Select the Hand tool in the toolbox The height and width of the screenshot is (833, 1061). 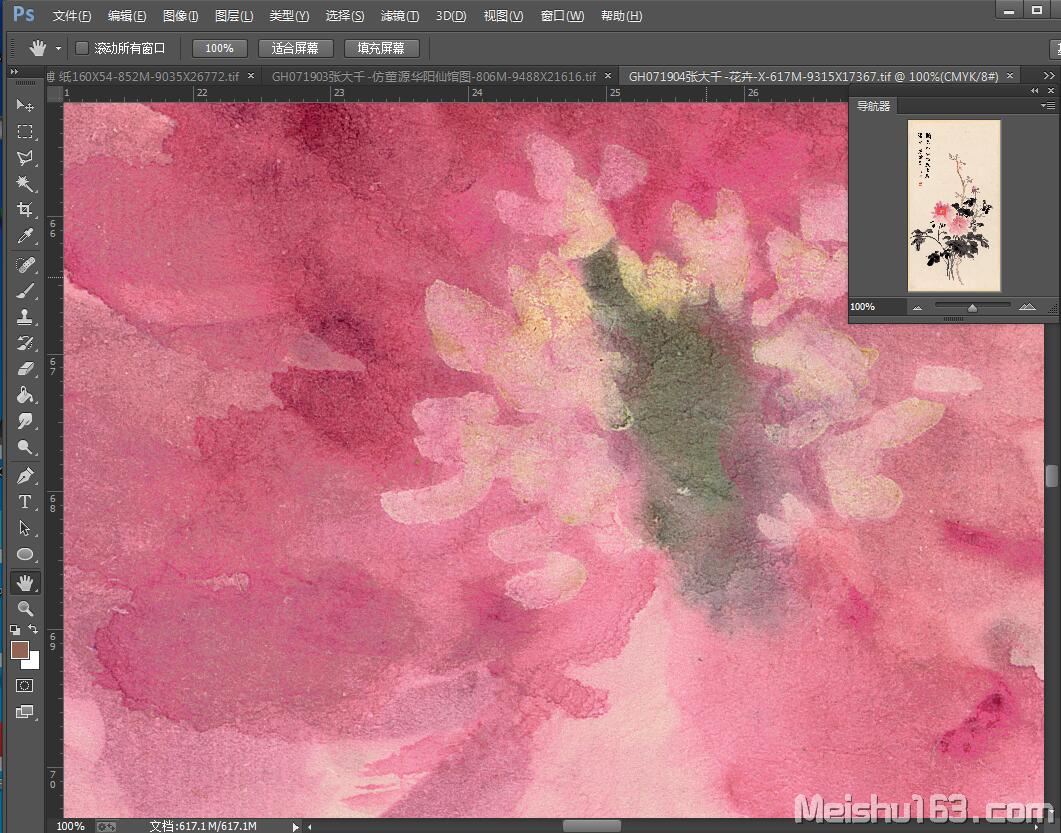25,583
